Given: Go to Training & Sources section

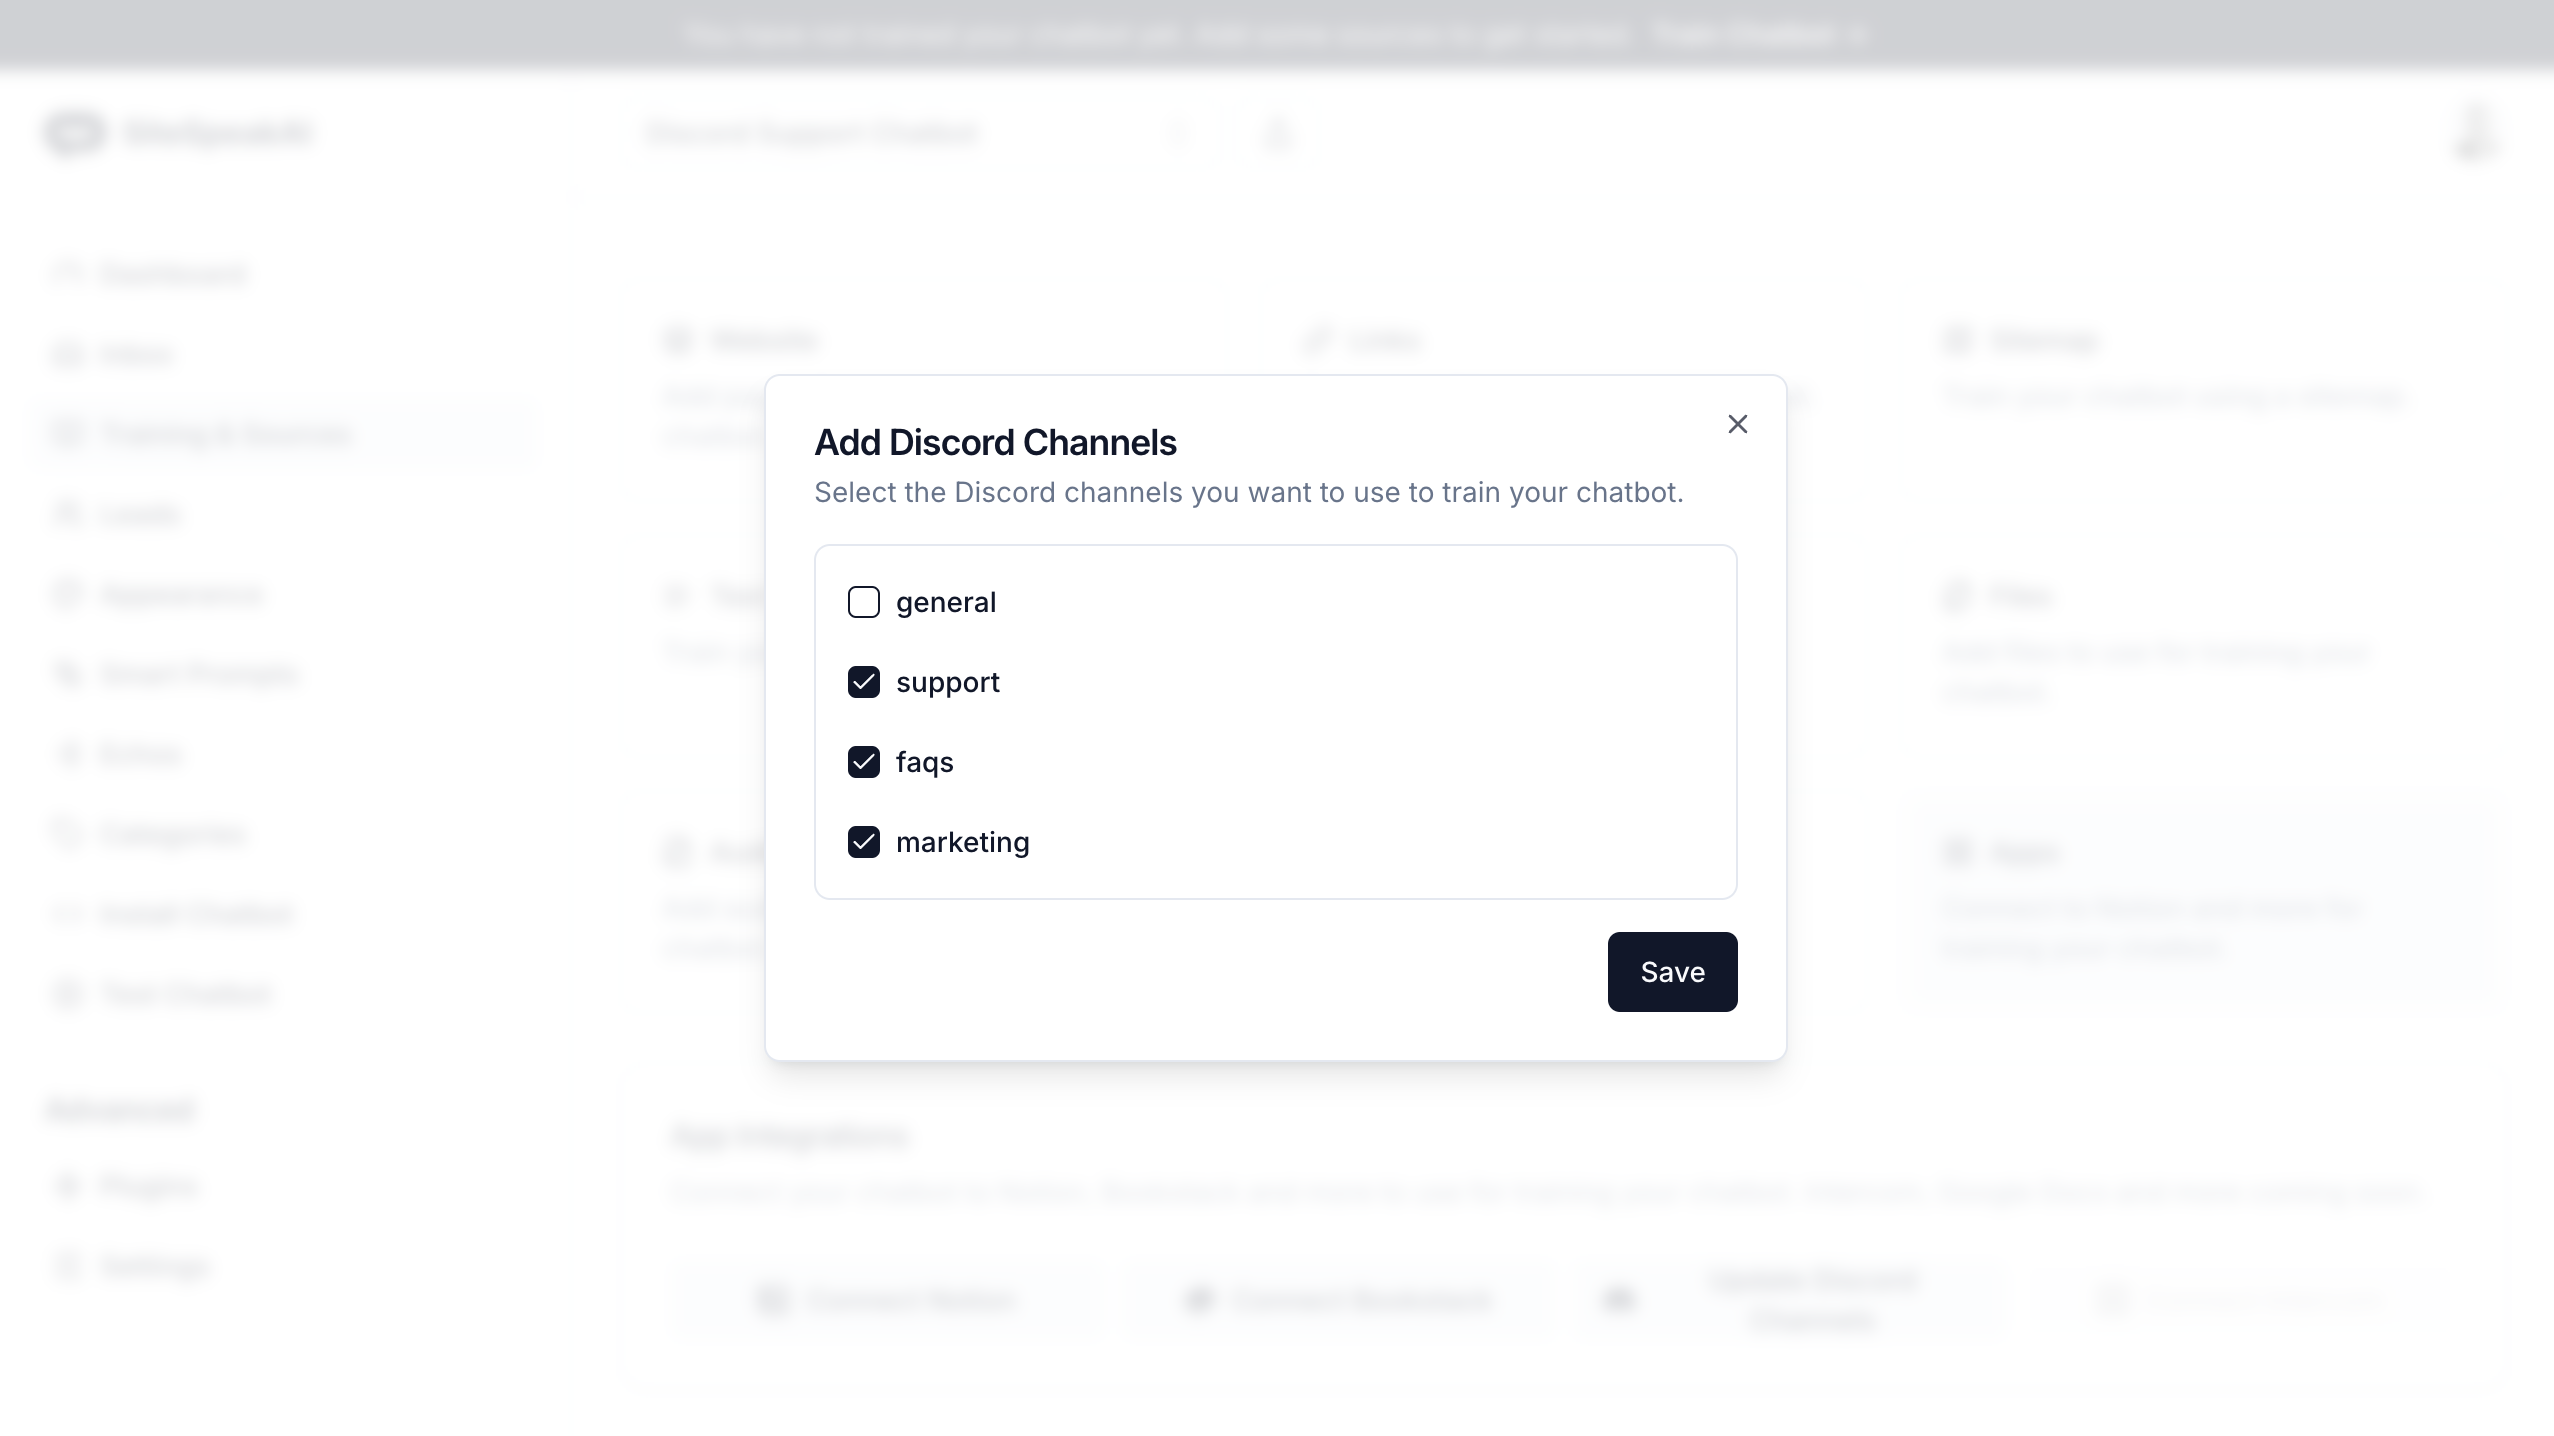Looking at the screenshot, I should click(x=226, y=434).
